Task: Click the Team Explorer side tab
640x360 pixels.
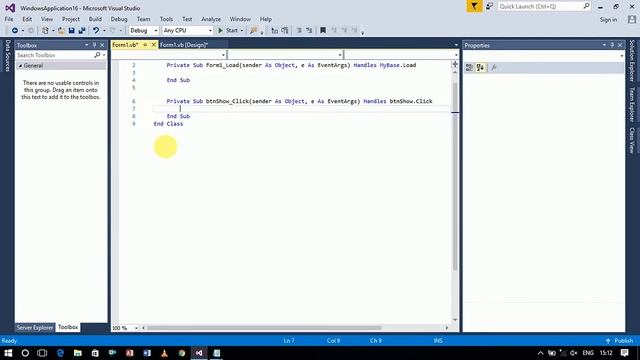Action: 632,104
